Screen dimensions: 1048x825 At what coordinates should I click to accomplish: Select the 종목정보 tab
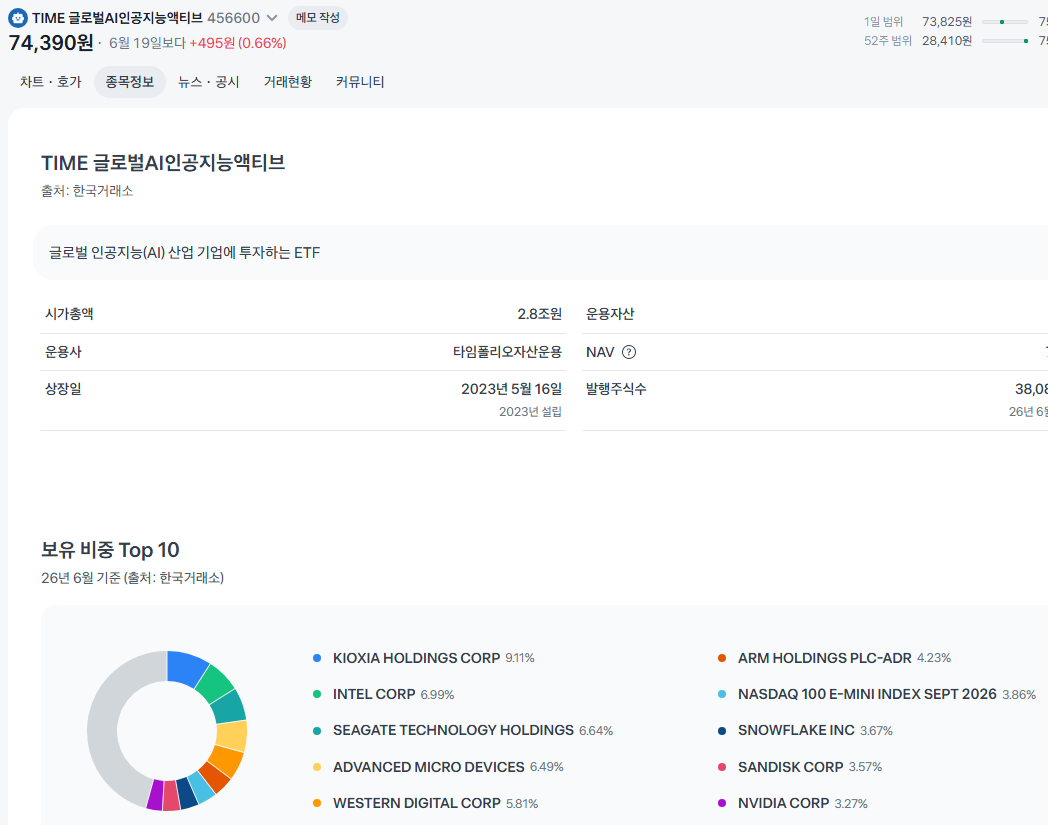[130, 82]
